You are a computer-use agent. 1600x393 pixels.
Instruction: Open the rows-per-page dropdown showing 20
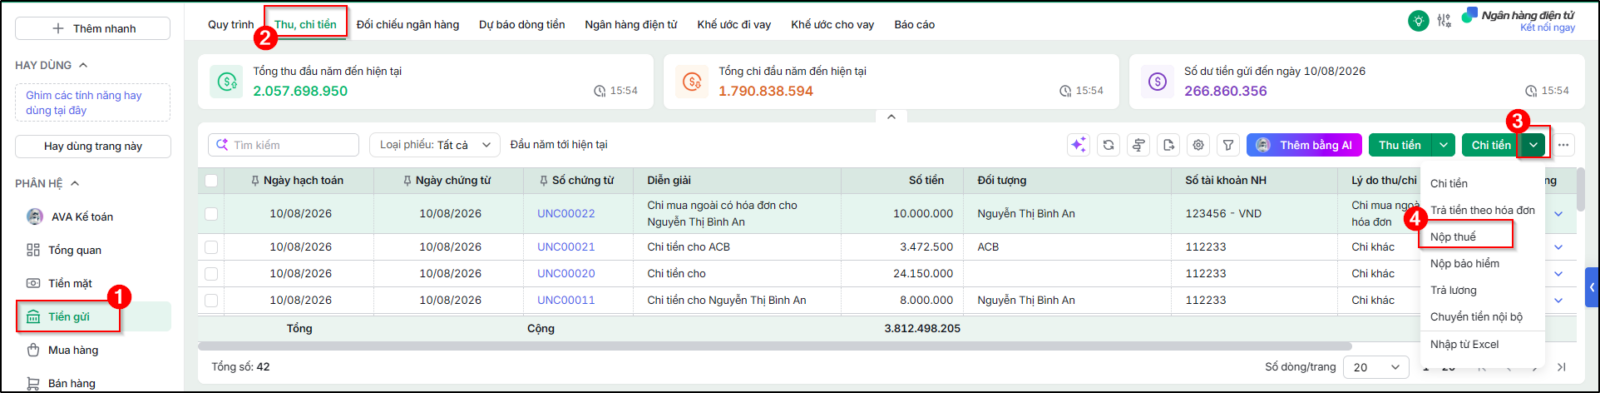point(1376,367)
